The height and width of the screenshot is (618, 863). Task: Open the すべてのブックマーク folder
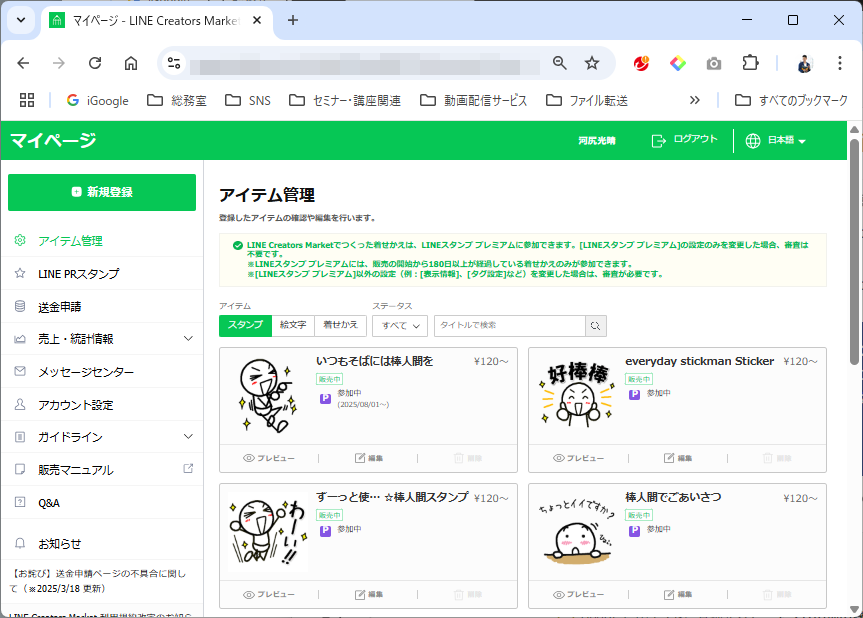(x=791, y=101)
